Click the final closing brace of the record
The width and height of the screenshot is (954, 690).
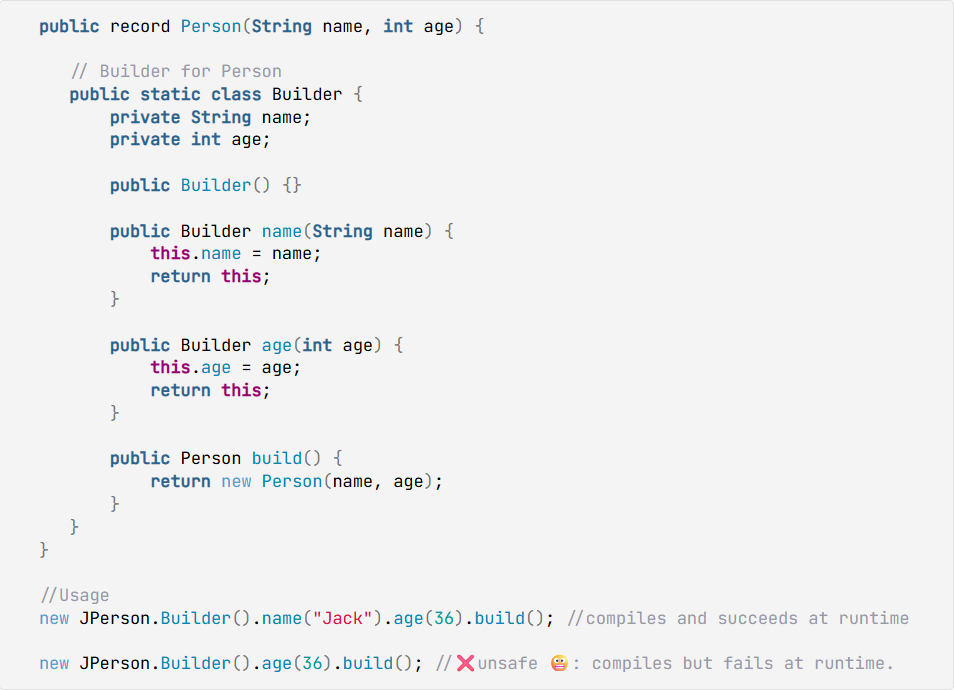tap(44, 550)
